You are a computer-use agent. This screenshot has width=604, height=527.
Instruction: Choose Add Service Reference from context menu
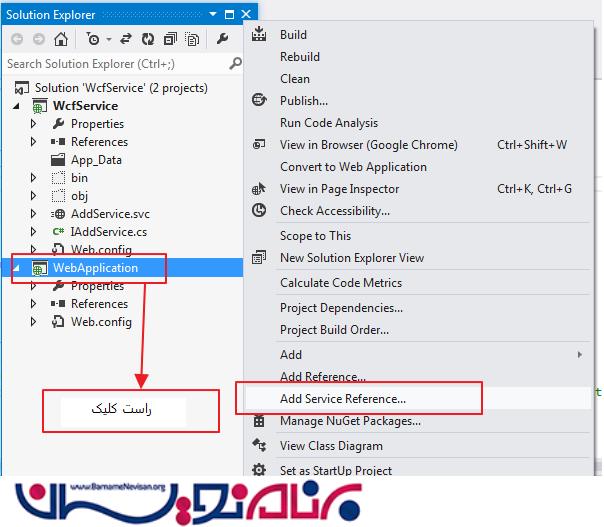click(x=342, y=399)
